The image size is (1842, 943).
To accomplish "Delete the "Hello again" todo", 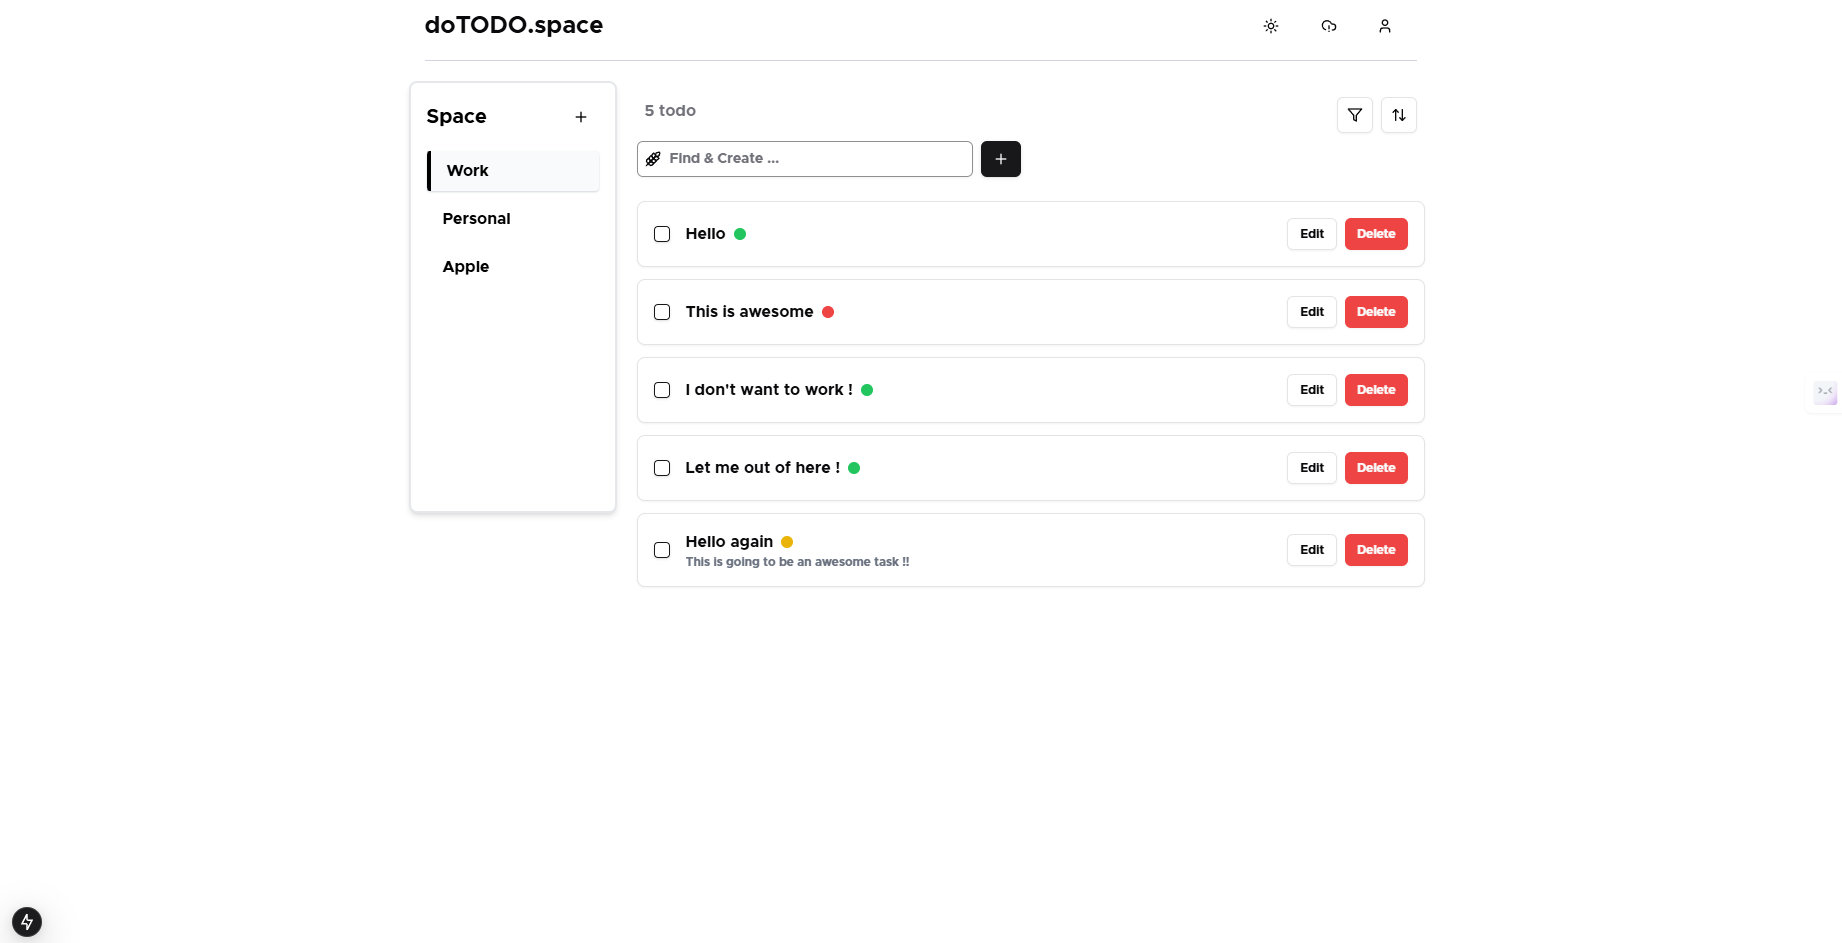I will tap(1376, 550).
